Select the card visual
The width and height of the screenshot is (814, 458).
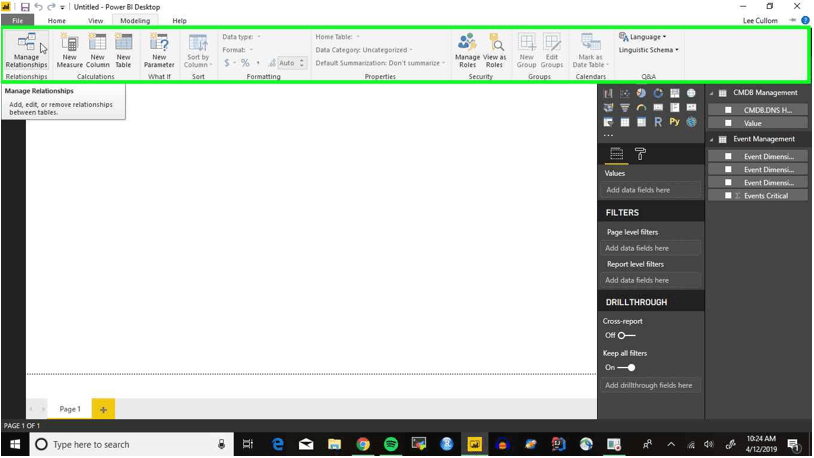(x=658, y=107)
